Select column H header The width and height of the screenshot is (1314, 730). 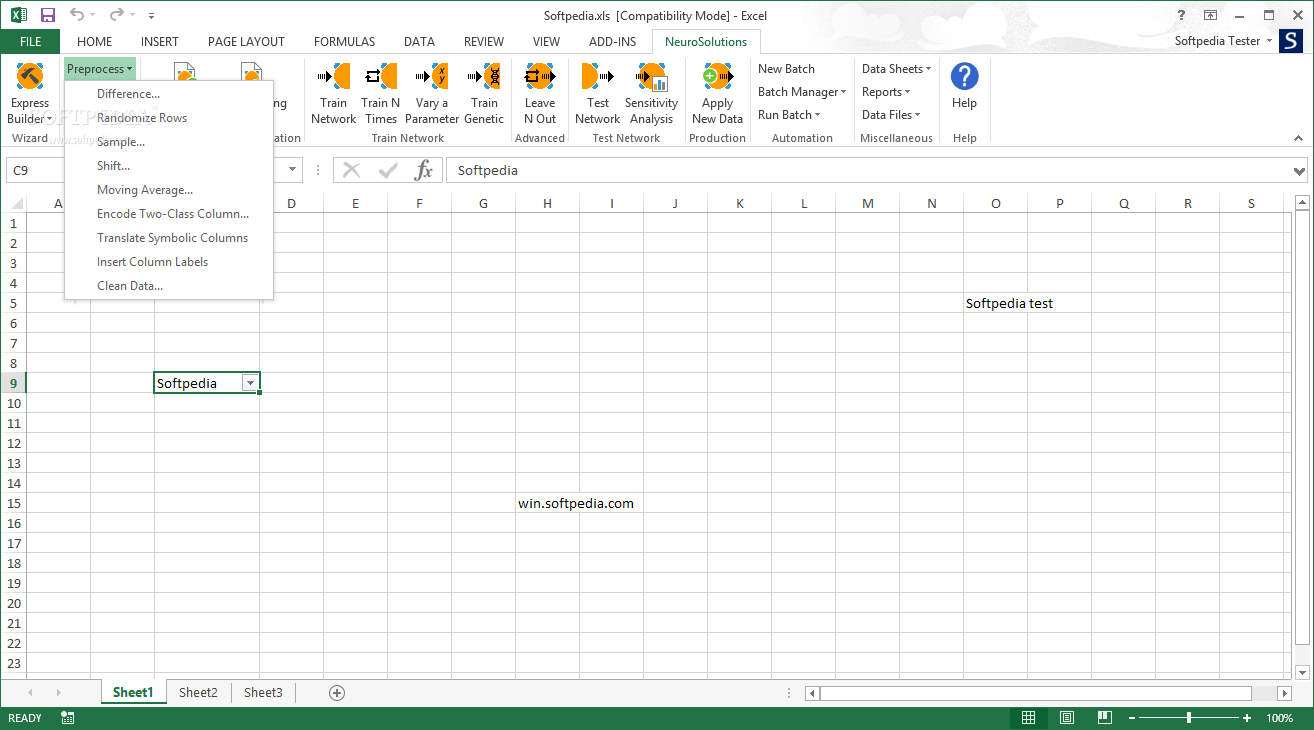coord(547,204)
